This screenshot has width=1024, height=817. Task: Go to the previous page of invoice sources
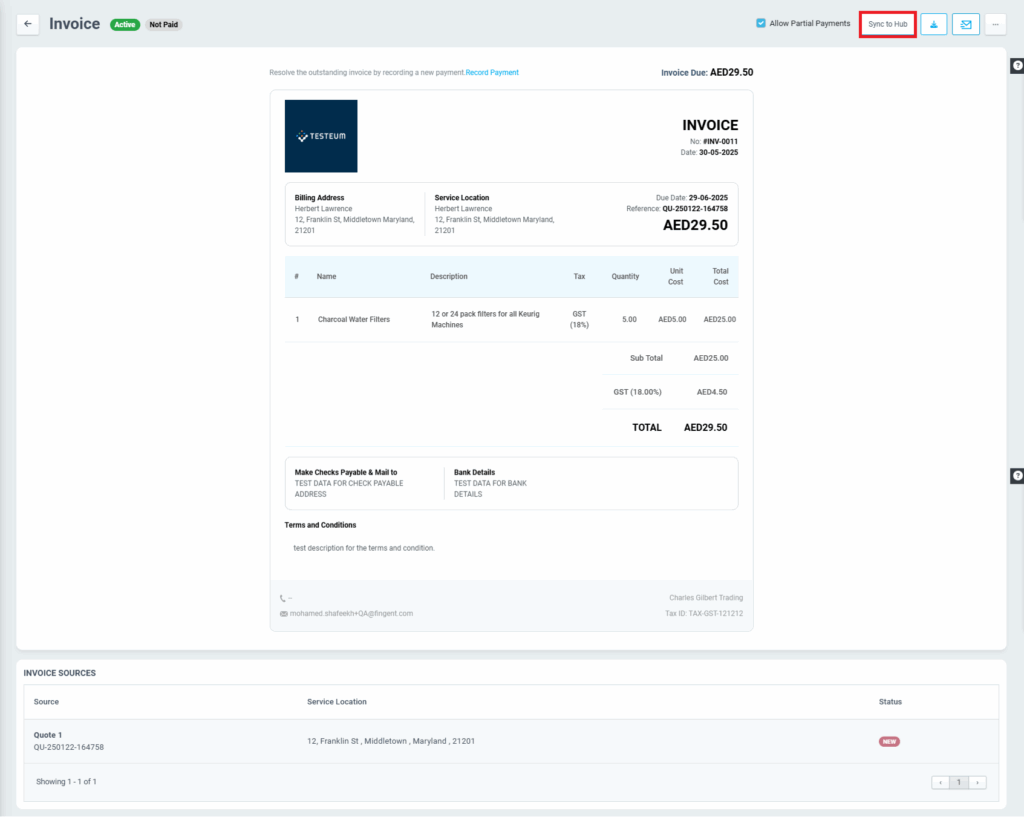(x=941, y=782)
